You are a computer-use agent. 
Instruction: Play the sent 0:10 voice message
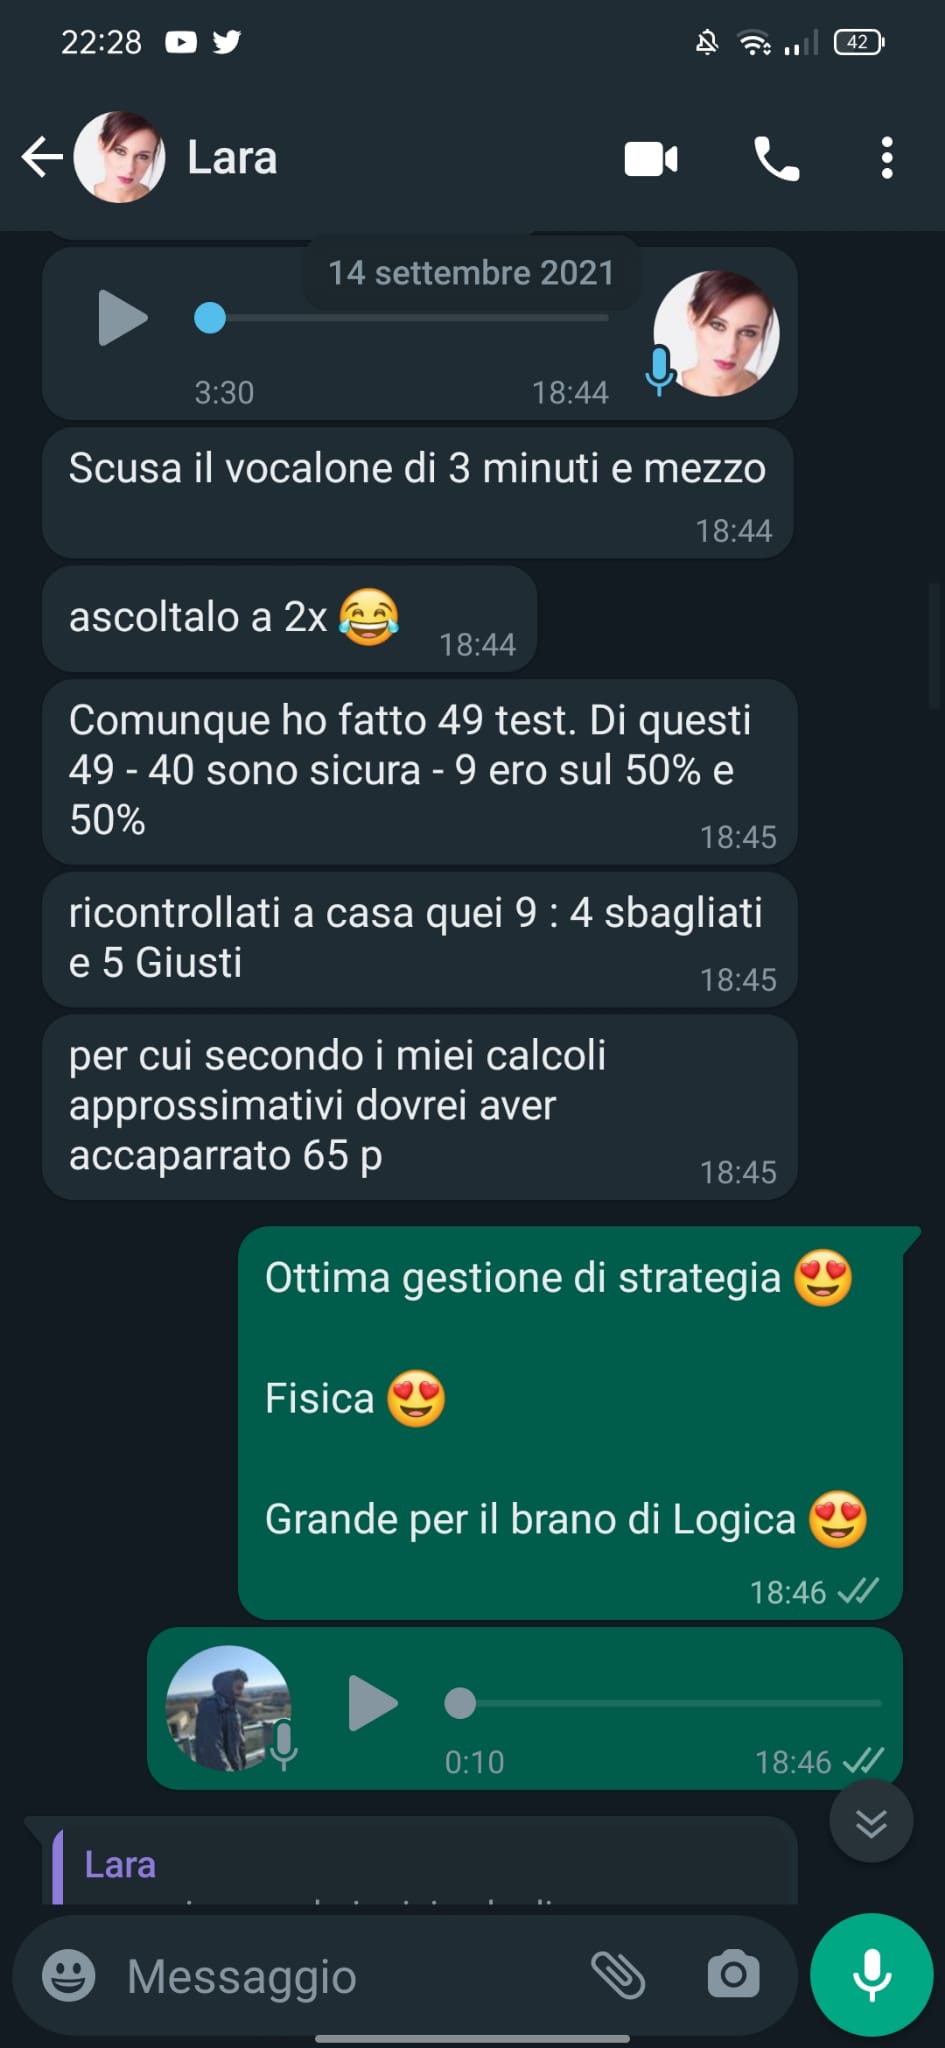point(372,1703)
